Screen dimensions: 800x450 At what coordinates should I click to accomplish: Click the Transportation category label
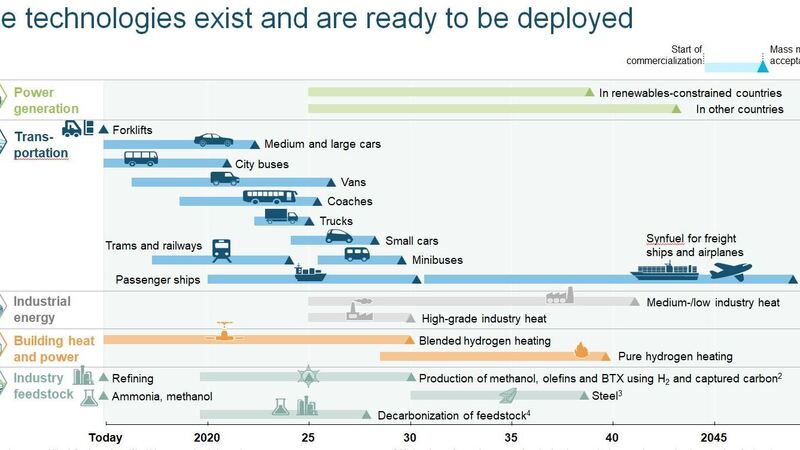[41, 145]
